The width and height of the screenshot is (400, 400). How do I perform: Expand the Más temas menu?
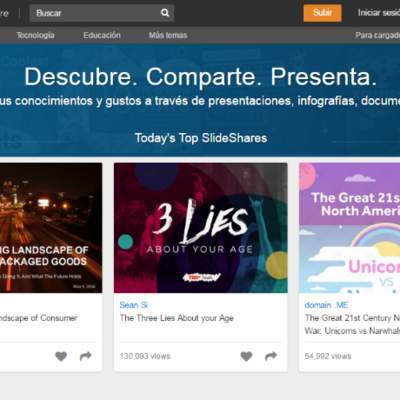168,35
